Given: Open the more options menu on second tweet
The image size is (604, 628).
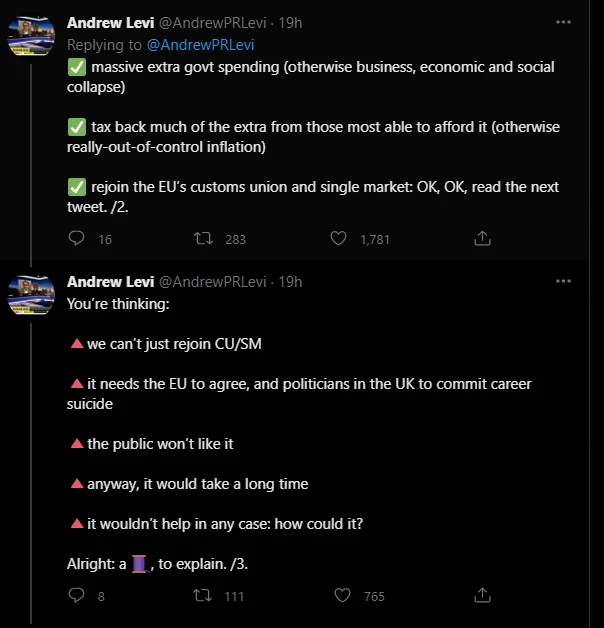Looking at the screenshot, I should tap(563, 281).
